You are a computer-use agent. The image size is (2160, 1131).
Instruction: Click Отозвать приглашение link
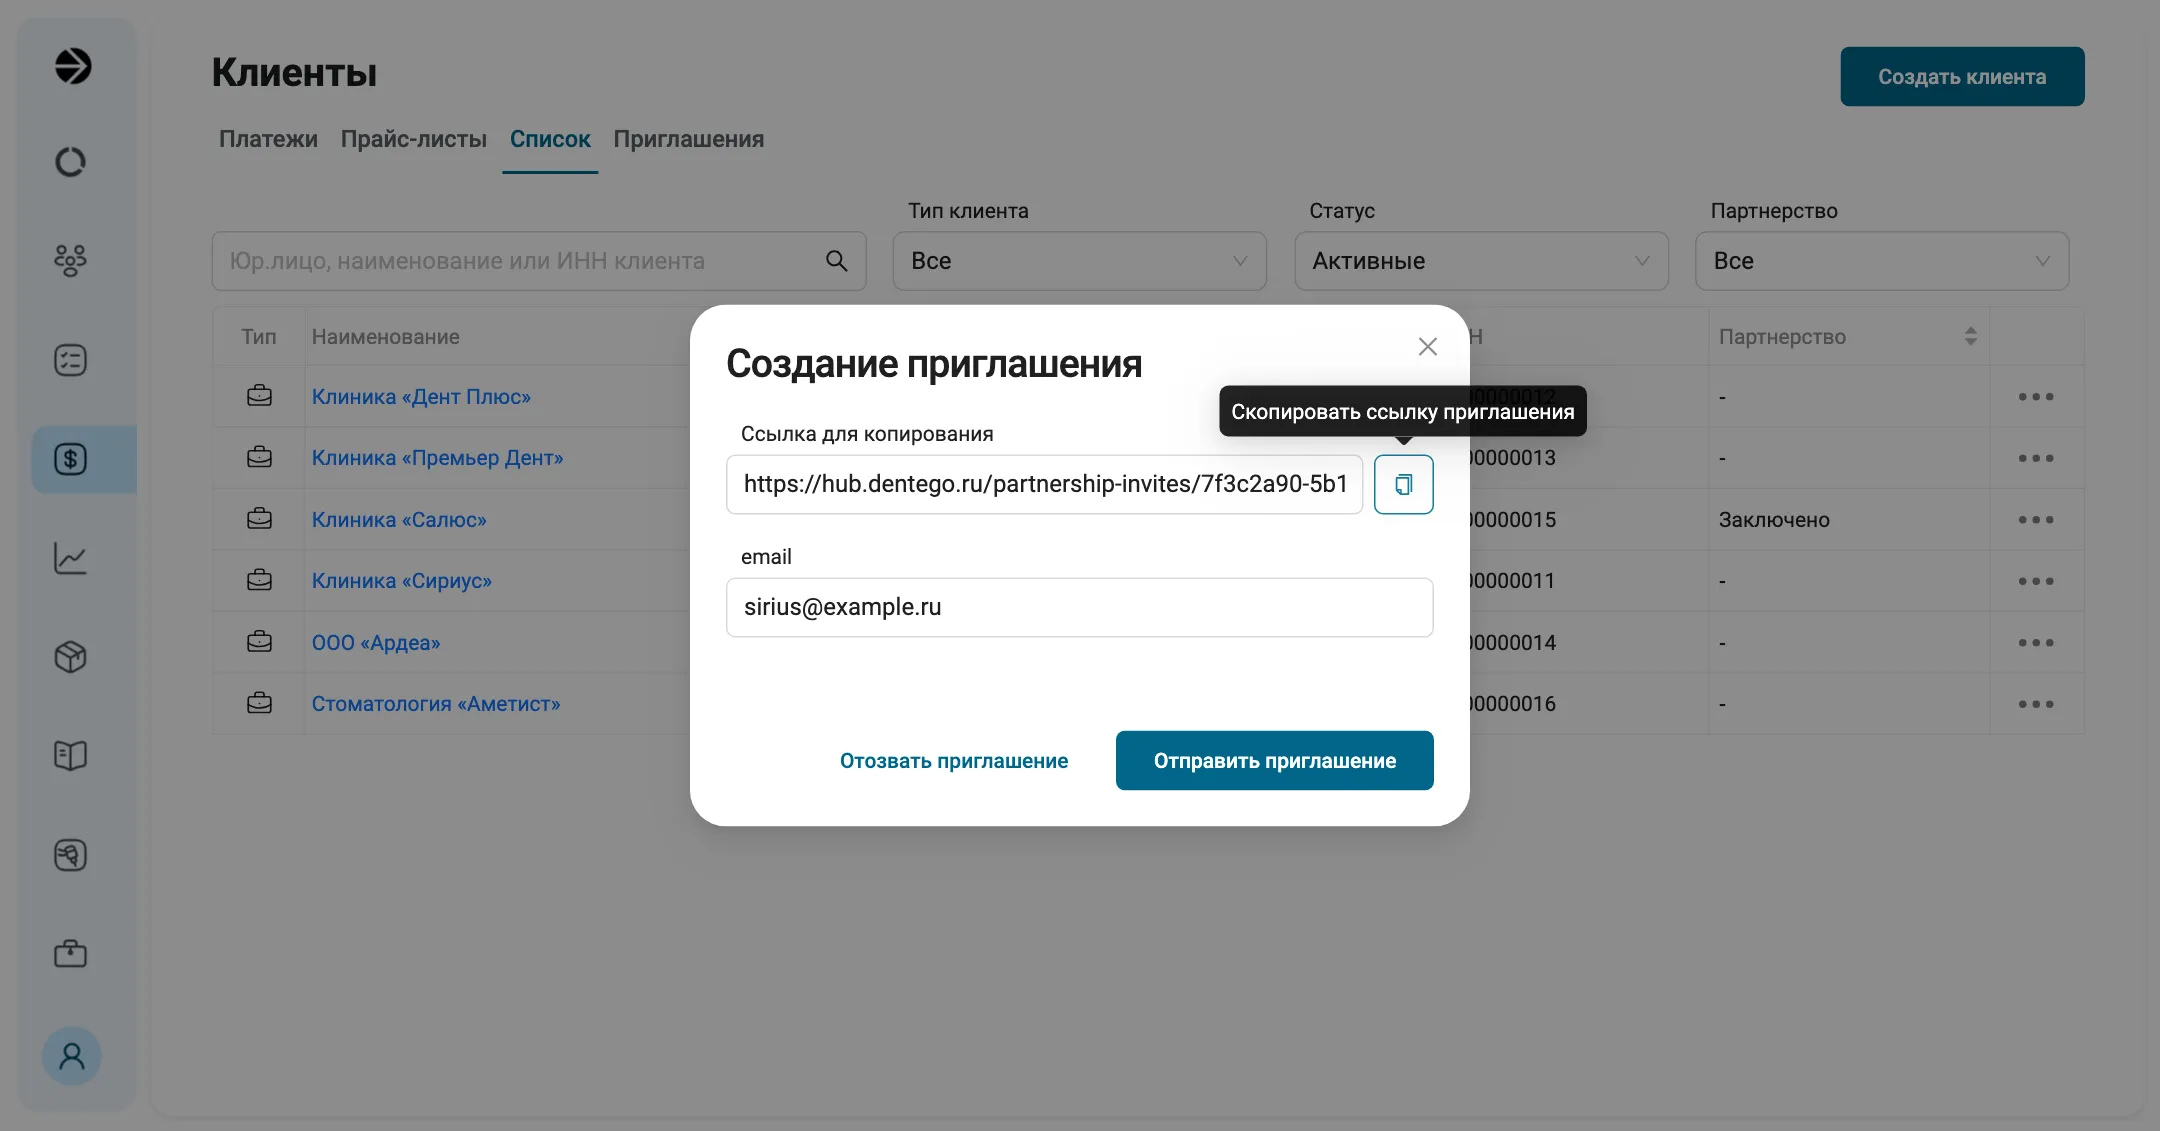(x=954, y=761)
